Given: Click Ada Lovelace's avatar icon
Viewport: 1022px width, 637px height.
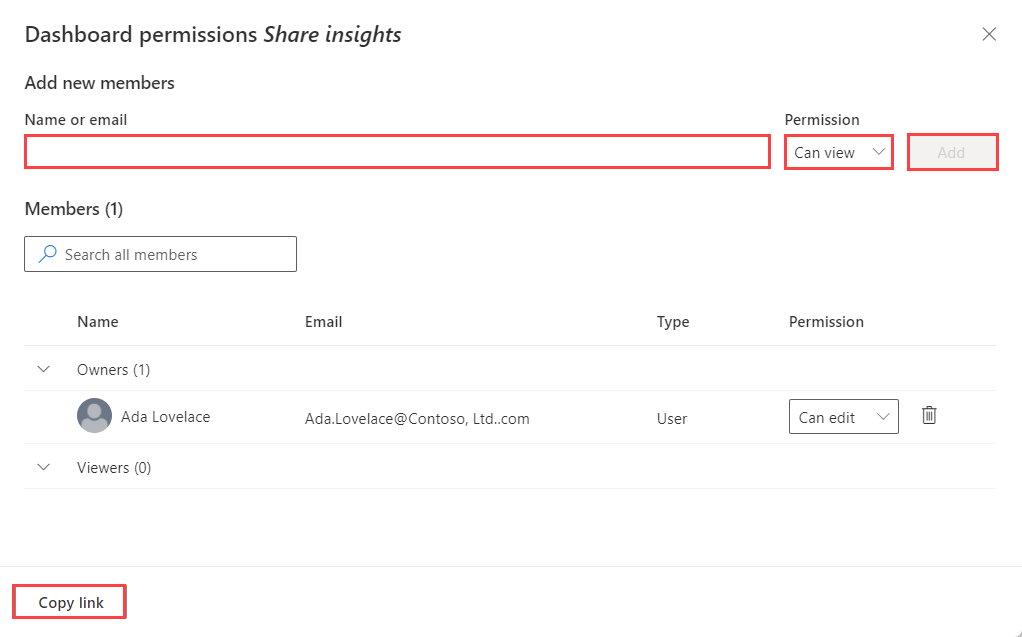Looking at the screenshot, I should click(x=95, y=415).
